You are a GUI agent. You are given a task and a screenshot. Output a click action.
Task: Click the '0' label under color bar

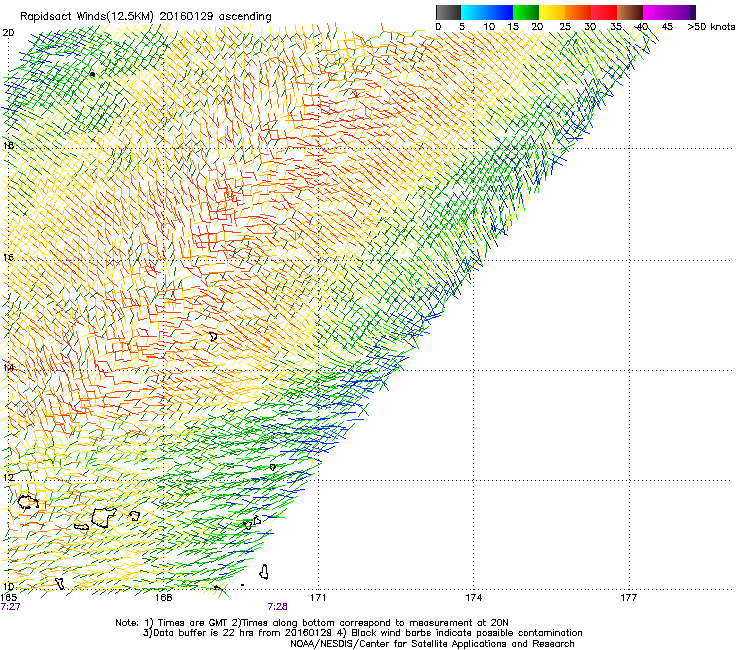click(x=438, y=27)
